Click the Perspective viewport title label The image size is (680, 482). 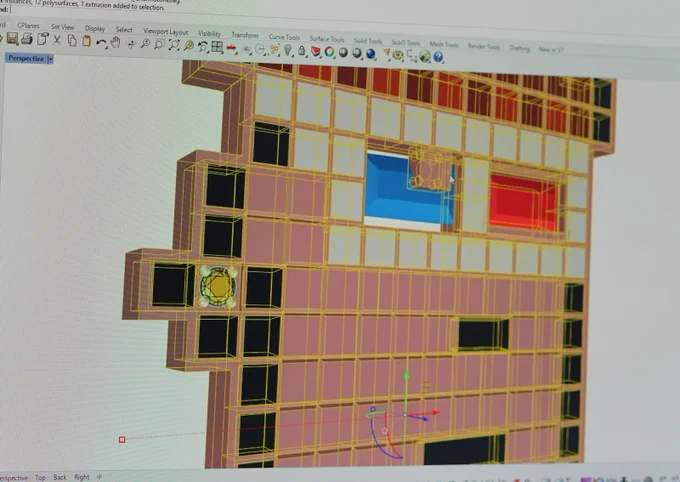[26, 59]
